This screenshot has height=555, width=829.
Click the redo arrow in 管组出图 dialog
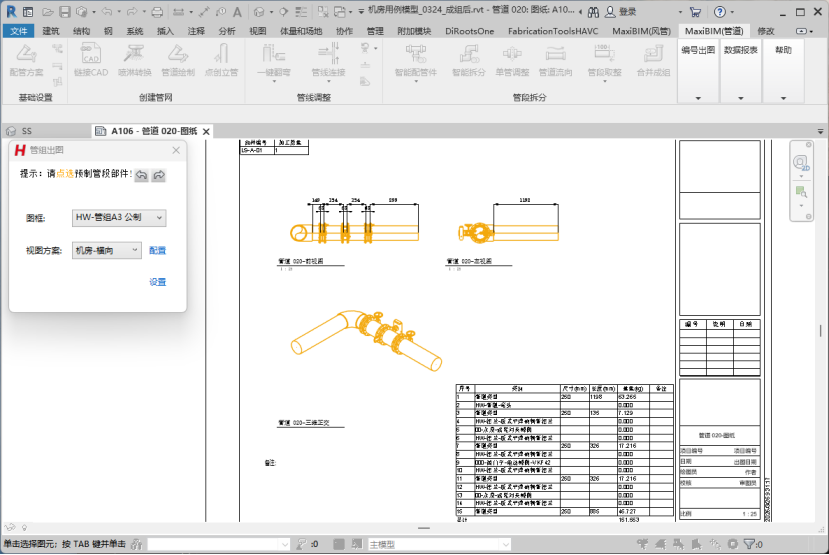pyautogui.click(x=159, y=175)
